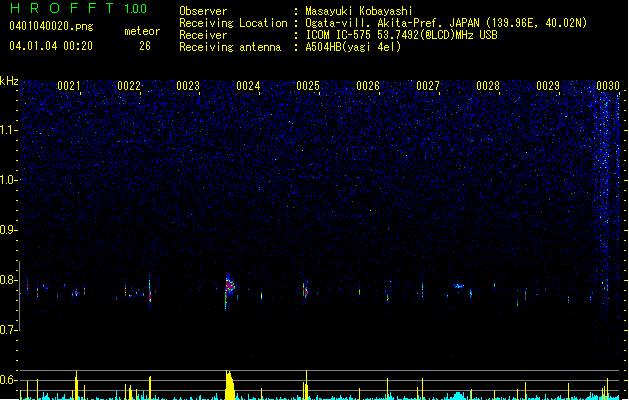Click the kHz axis unit label
The height and width of the screenshot is (400, 629).
(x=9, y=81)
